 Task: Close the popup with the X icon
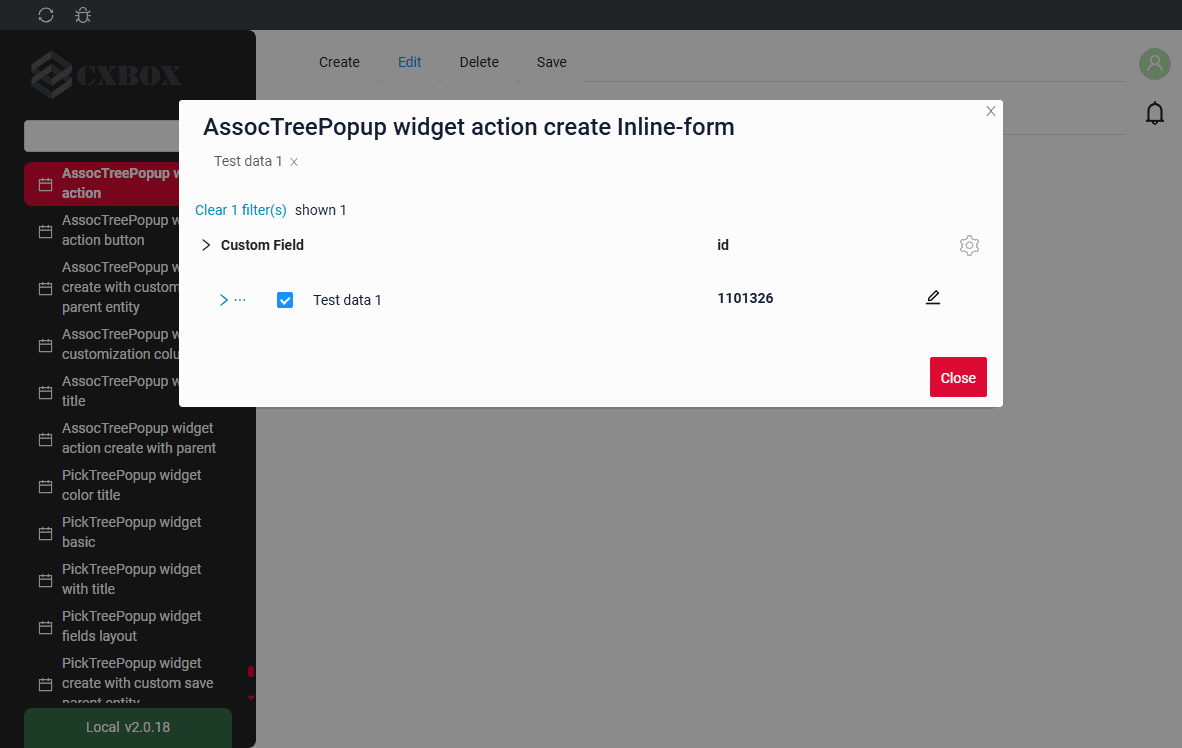tap(991, 111)
